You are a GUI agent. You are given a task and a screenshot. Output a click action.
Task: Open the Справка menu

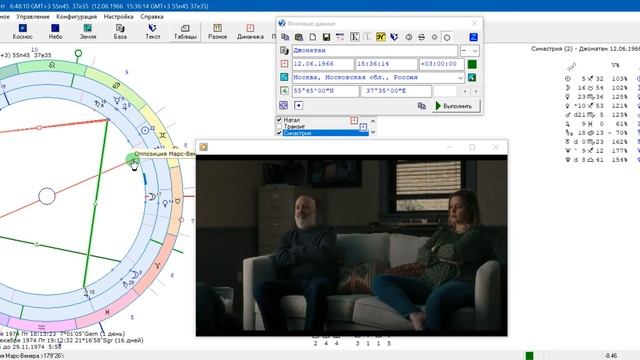click(x=152, y=17)
